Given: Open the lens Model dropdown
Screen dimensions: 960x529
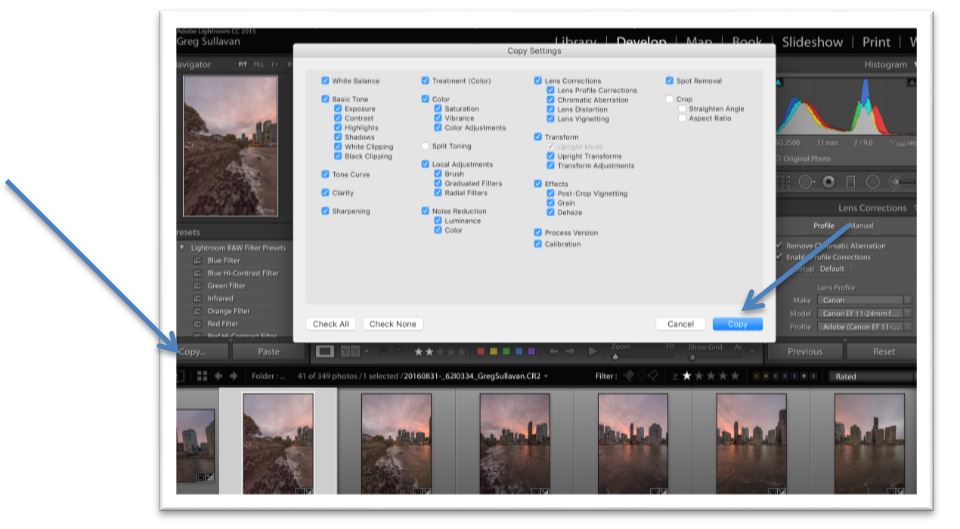Looking at the screenshot, I should (864, 313).
